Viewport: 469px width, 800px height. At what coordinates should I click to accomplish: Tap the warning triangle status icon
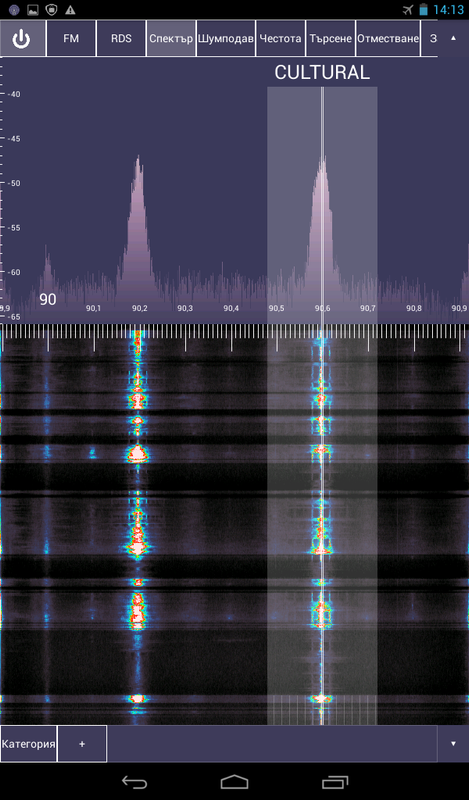[70, 10]
